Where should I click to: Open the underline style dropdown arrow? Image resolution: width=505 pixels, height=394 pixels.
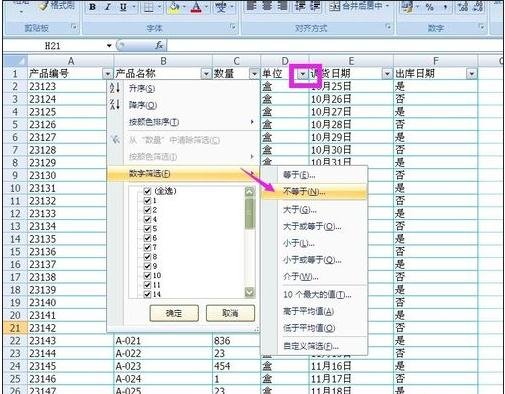(134, 7)
